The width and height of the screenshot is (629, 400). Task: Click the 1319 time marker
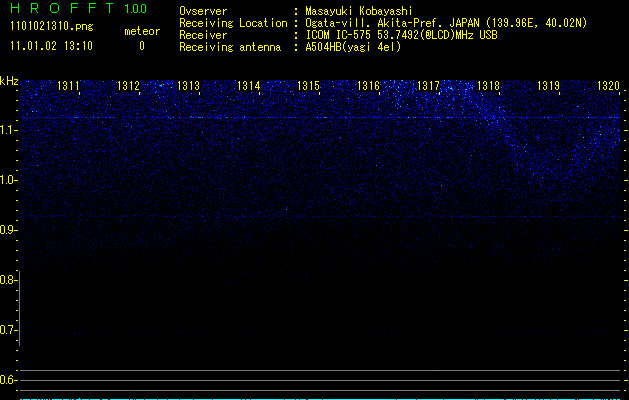tap(548, 86)
